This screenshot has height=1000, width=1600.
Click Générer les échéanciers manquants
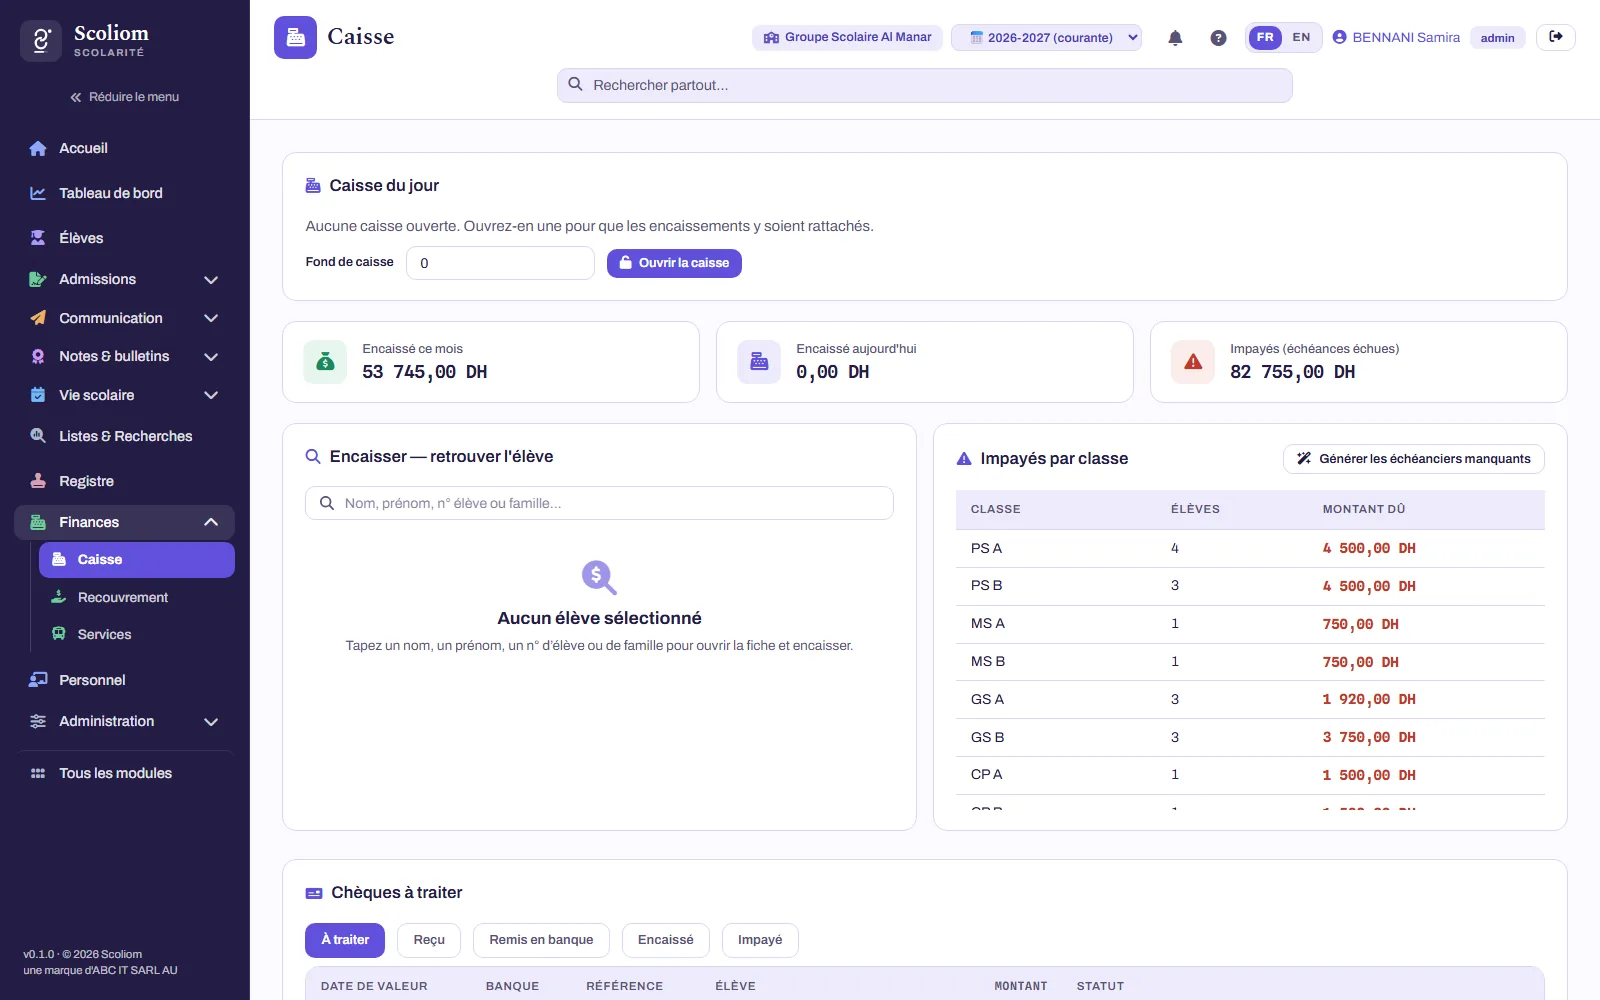pyautogui.click(x=1414, y=459)
